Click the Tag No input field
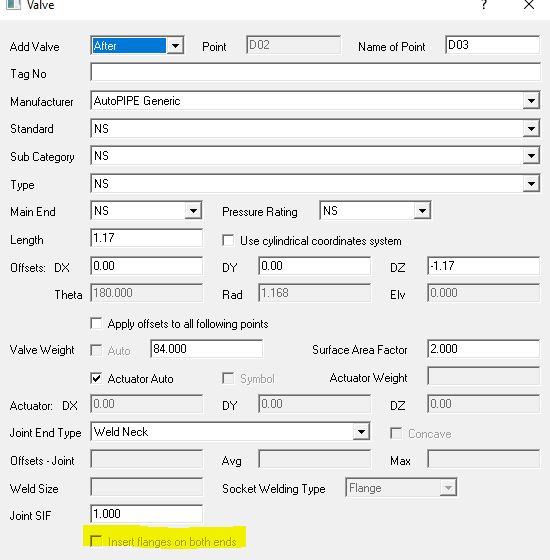 [x=315, y=72]
